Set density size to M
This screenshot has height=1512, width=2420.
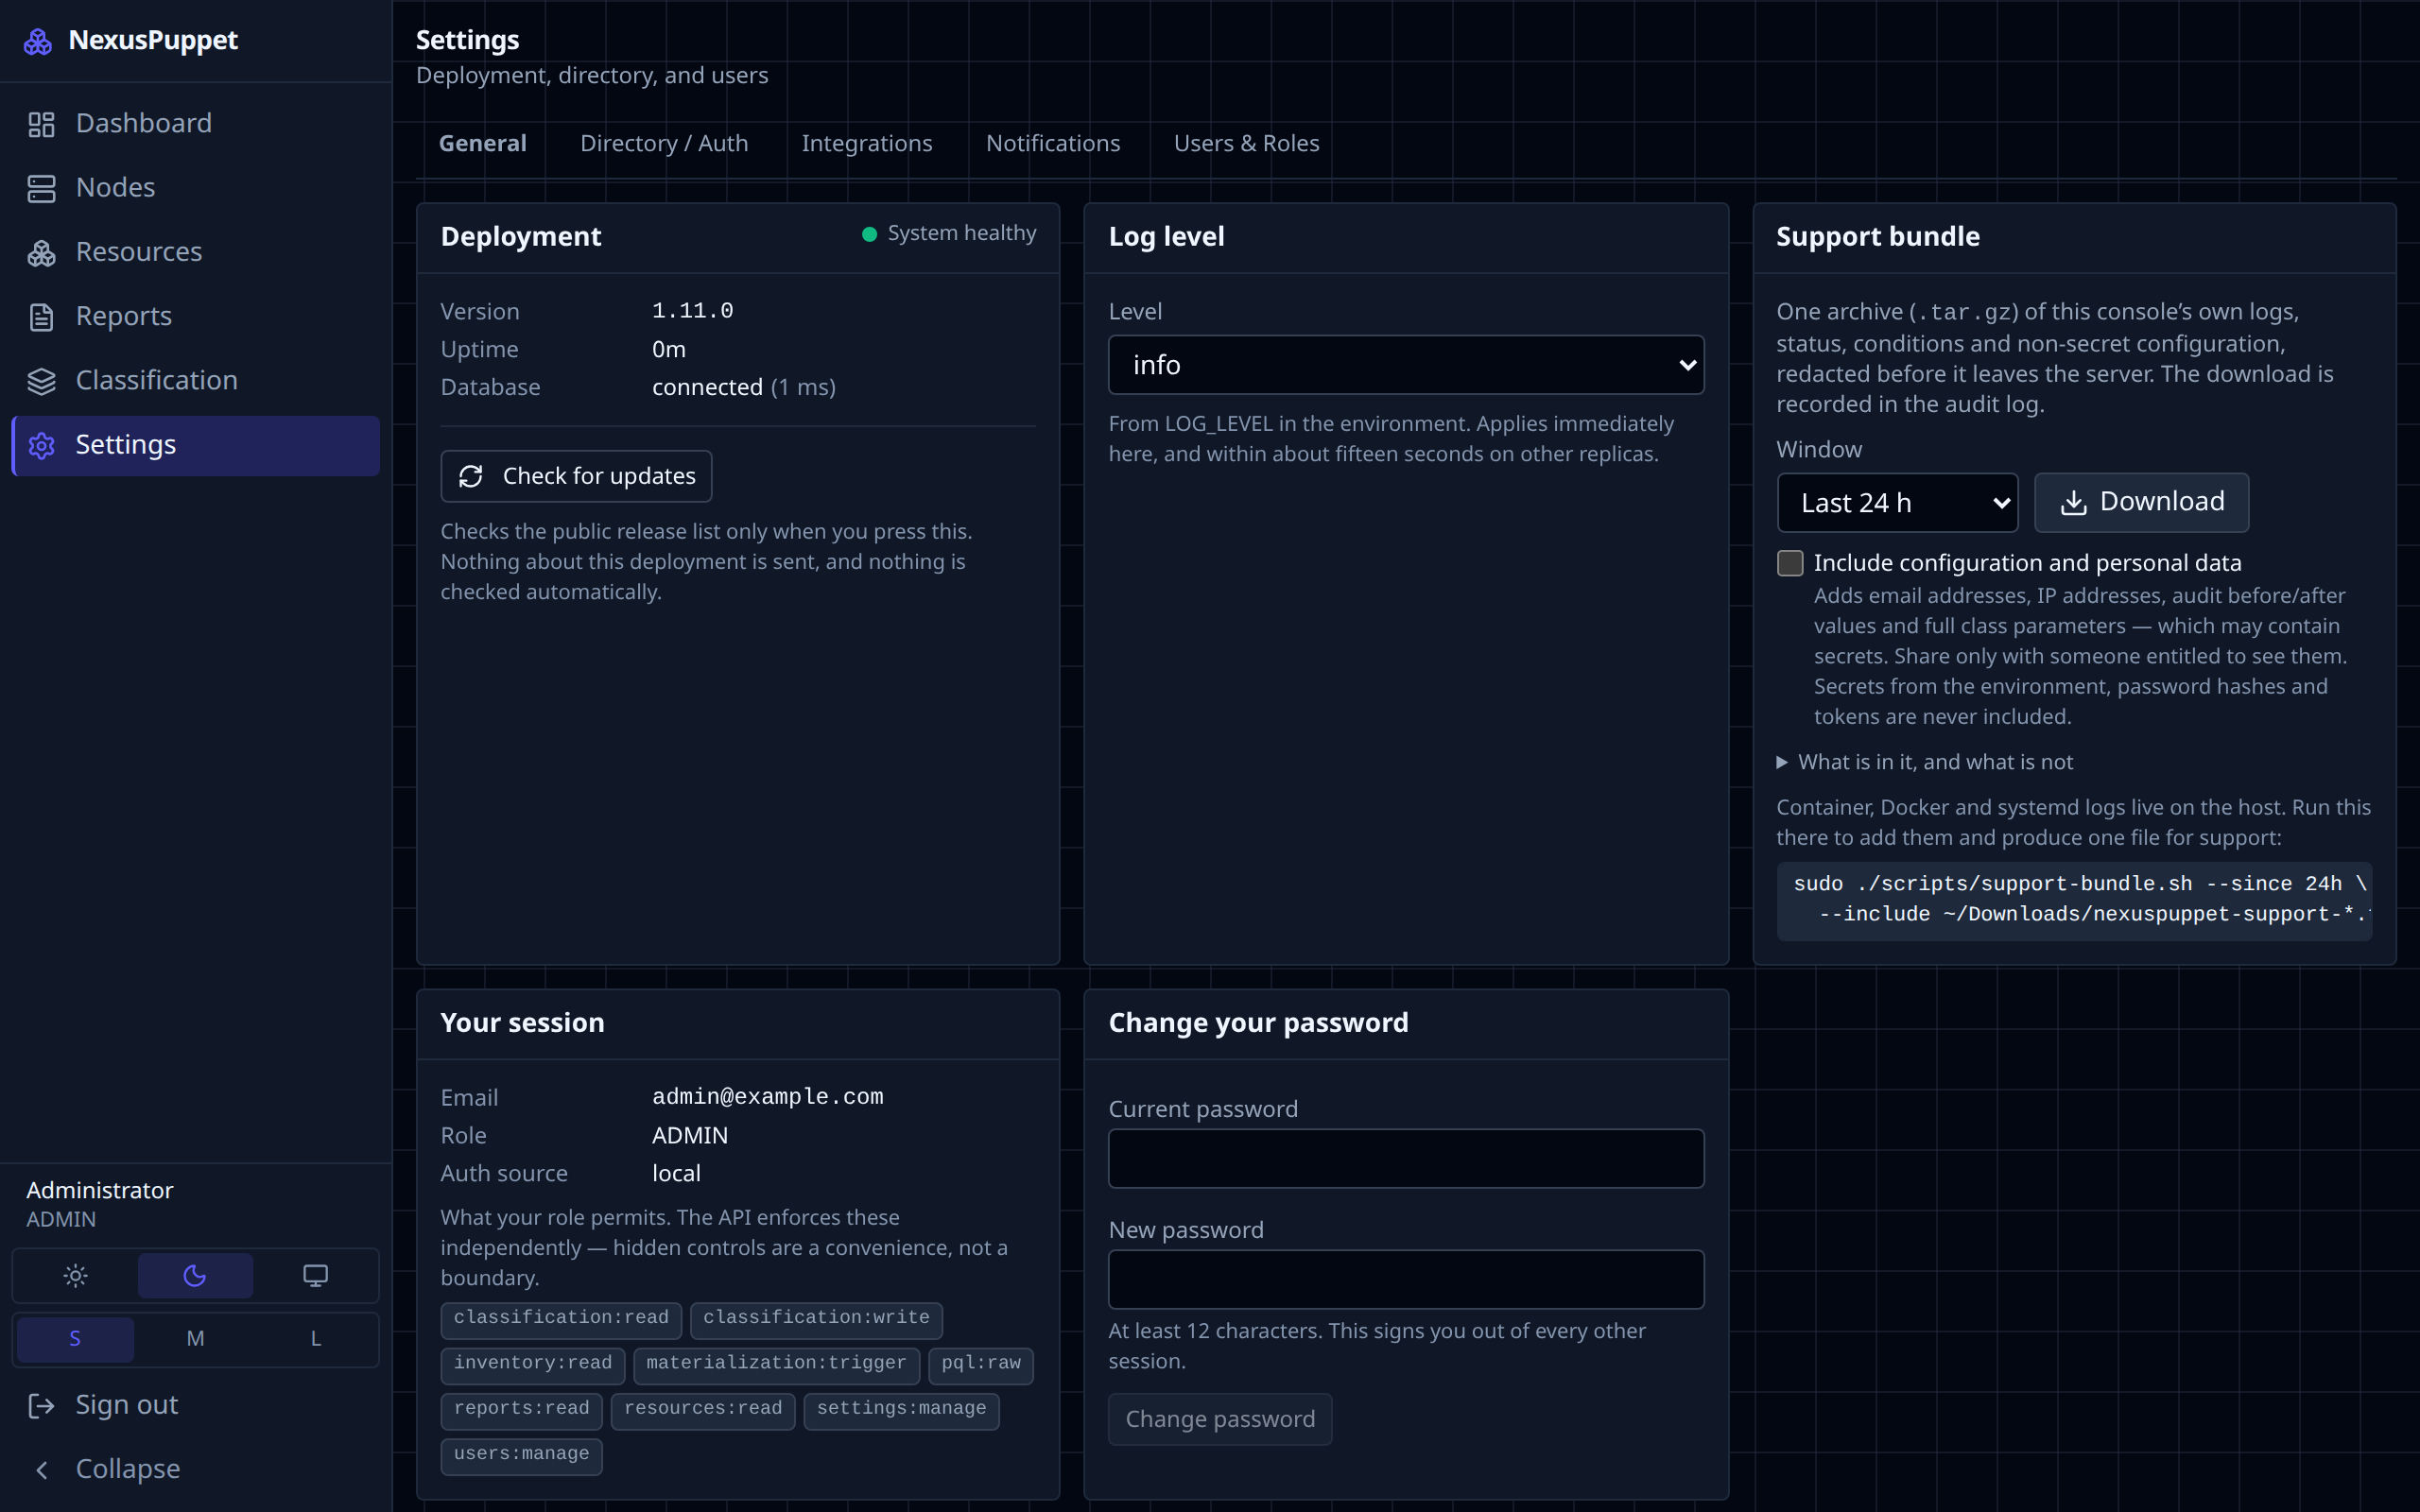195,1339
